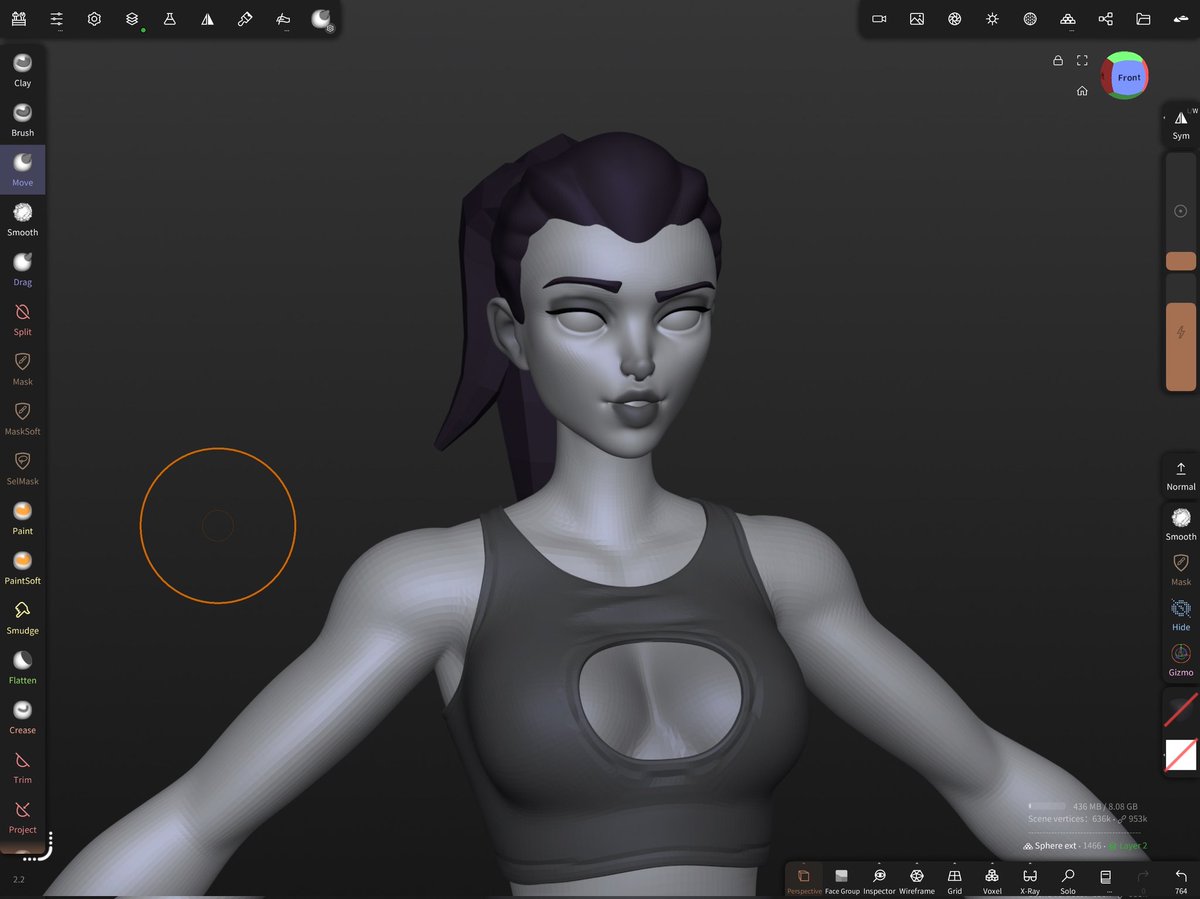1200x899 pixels.
Task: Adjust the orange brush radius slider on the right
Action: pos(1180,261)
